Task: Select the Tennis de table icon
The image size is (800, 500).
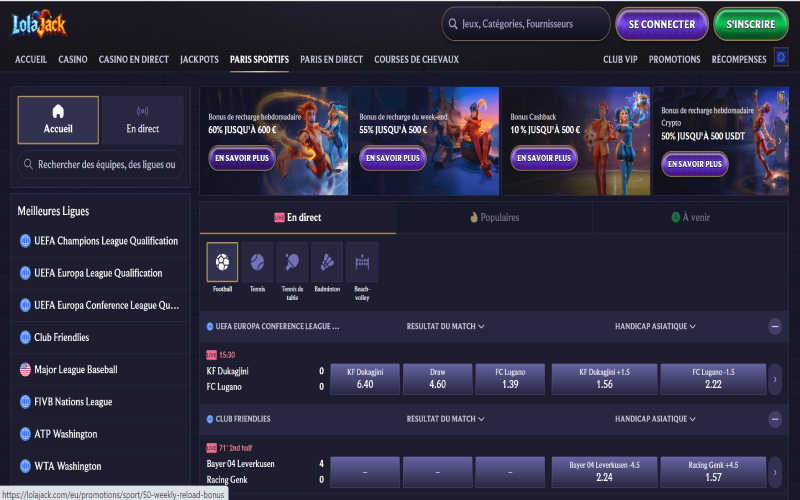Action: point(292,262)
